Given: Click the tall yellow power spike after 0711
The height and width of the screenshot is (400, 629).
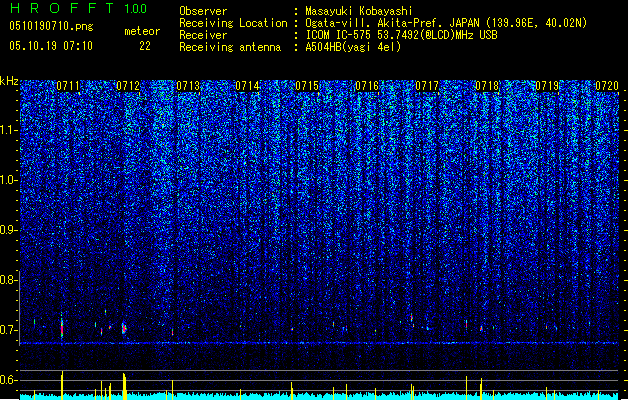Looking at the screenshot, I should 62,385.
